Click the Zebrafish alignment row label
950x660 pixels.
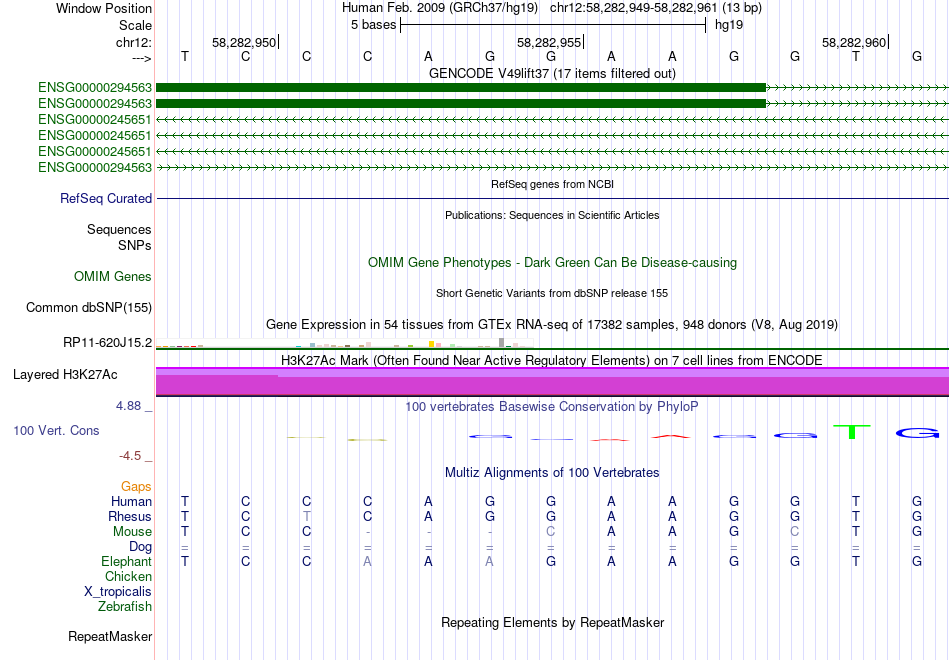click(x=125, y=606)
